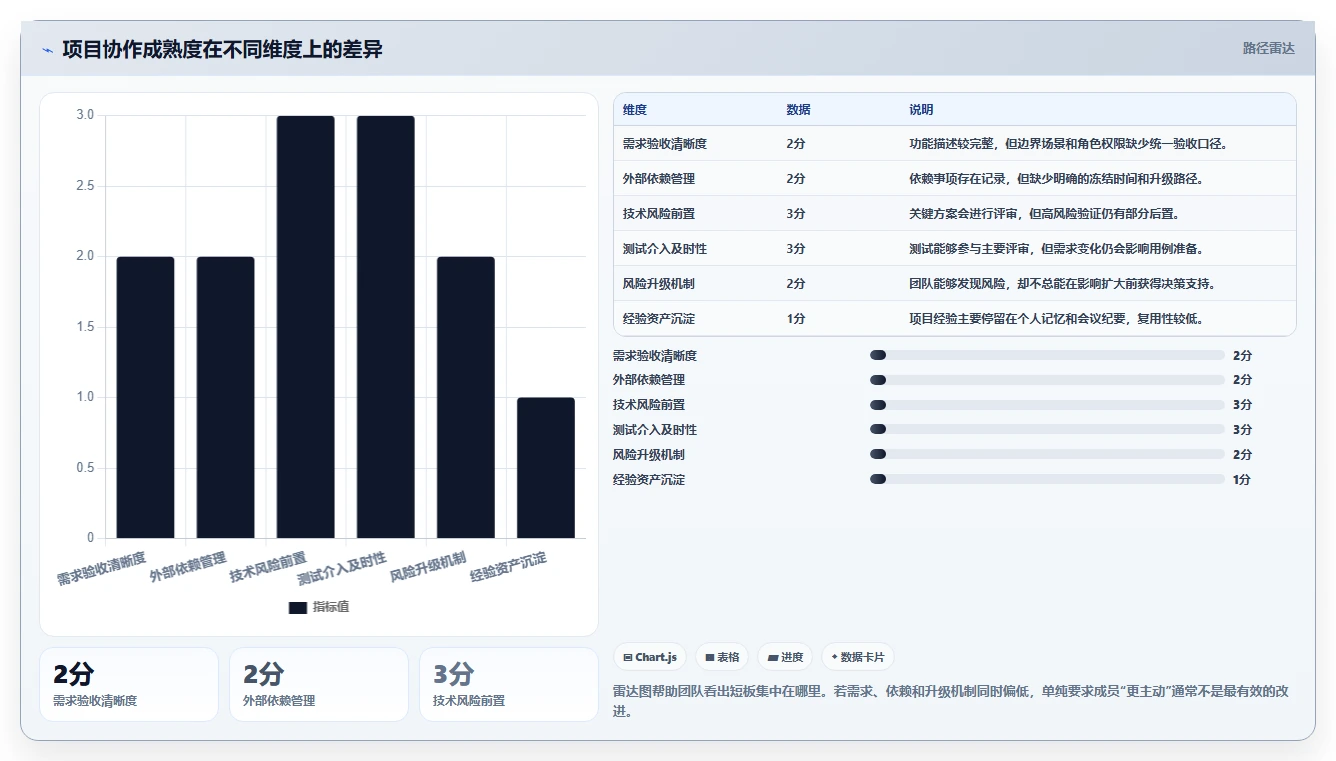
Task: Select the 测试介入及时性 bar in the chart
Action: coord(385,327)
